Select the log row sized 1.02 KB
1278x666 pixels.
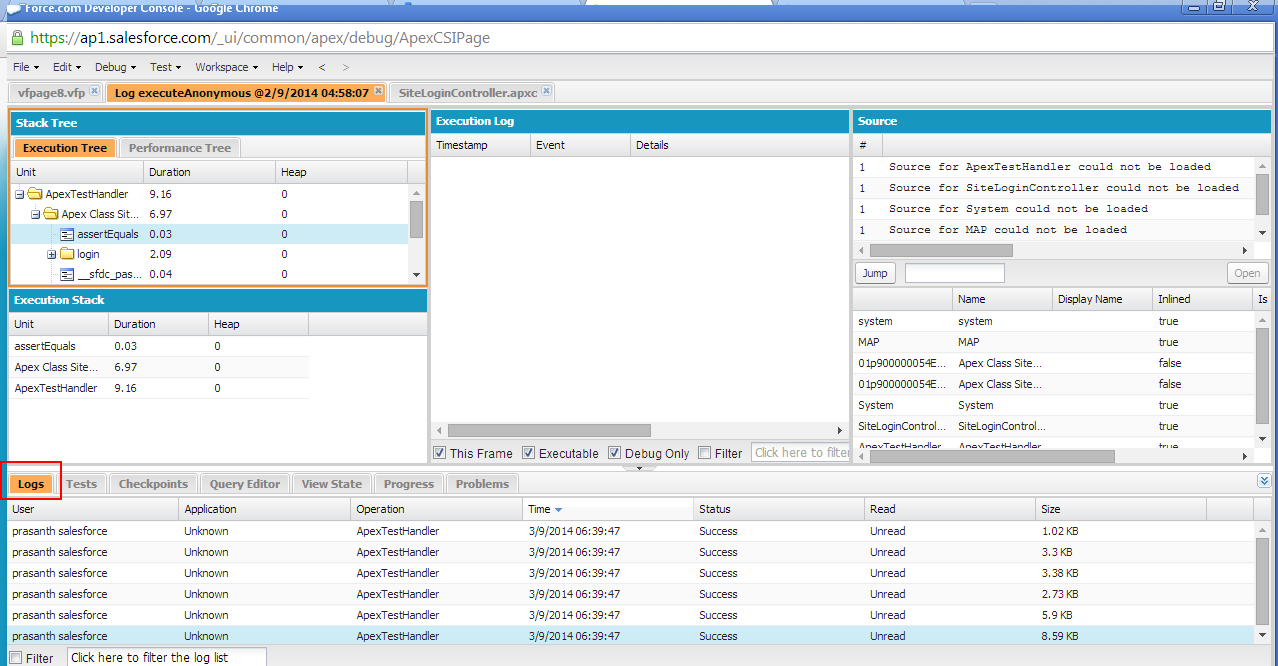[x=630, y=531]
